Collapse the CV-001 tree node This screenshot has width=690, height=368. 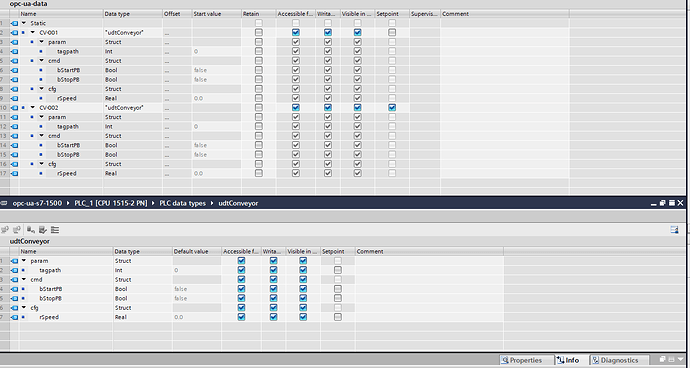point(33,33)
